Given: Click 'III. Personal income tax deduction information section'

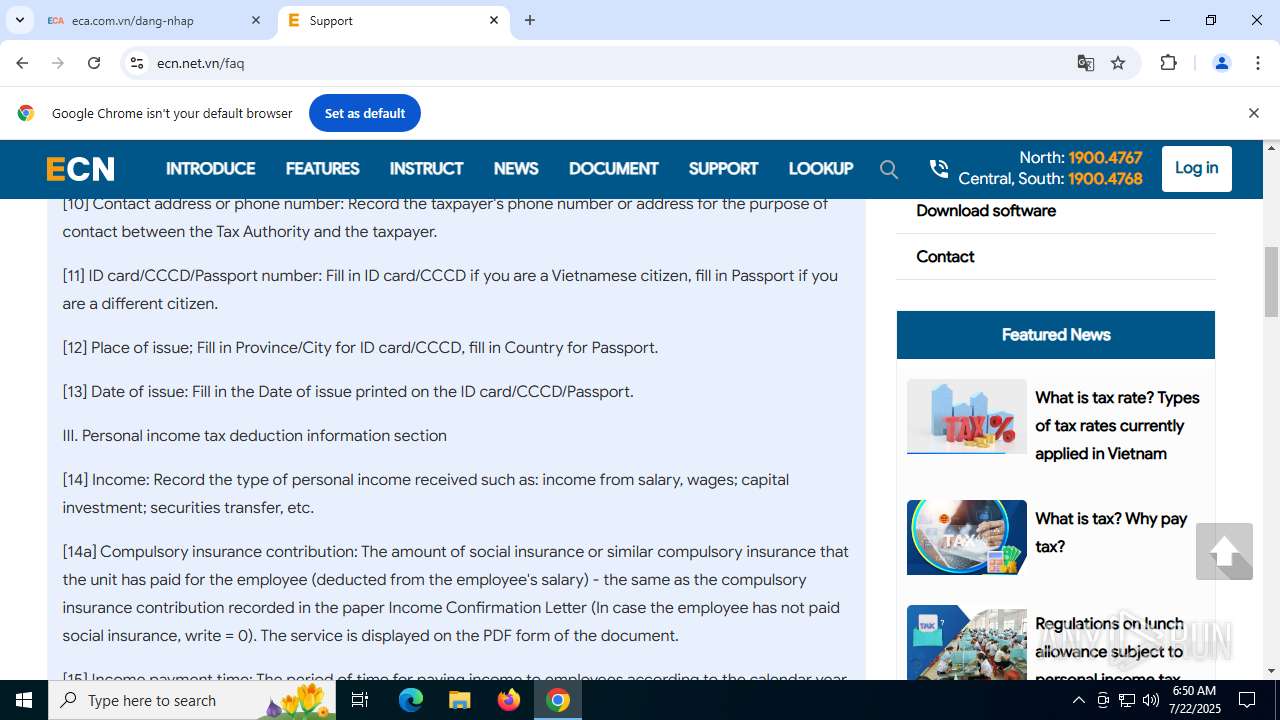Looking at the screenshot, I should (x=255, y=436).
